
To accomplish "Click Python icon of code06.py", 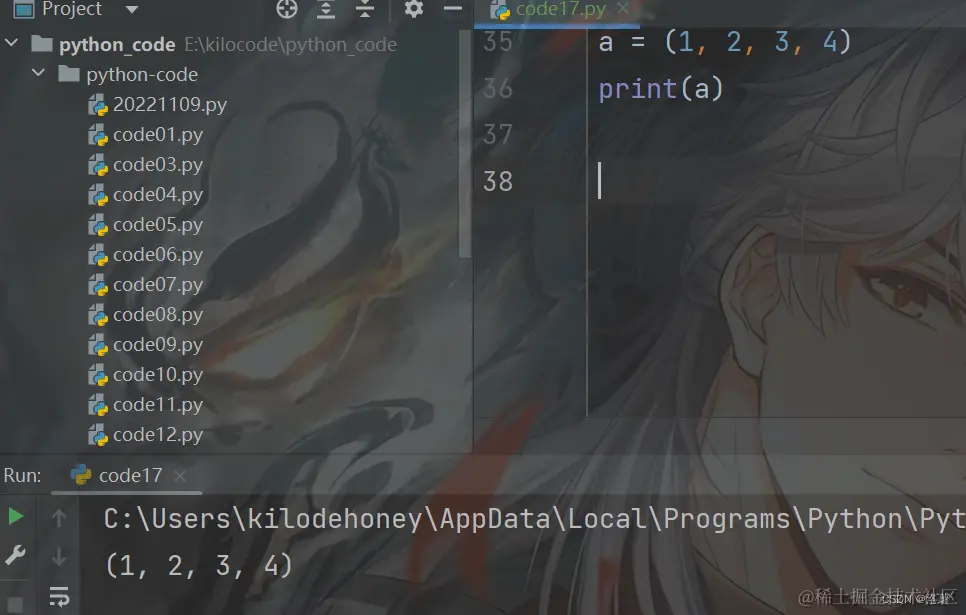I will click(98, 255).
